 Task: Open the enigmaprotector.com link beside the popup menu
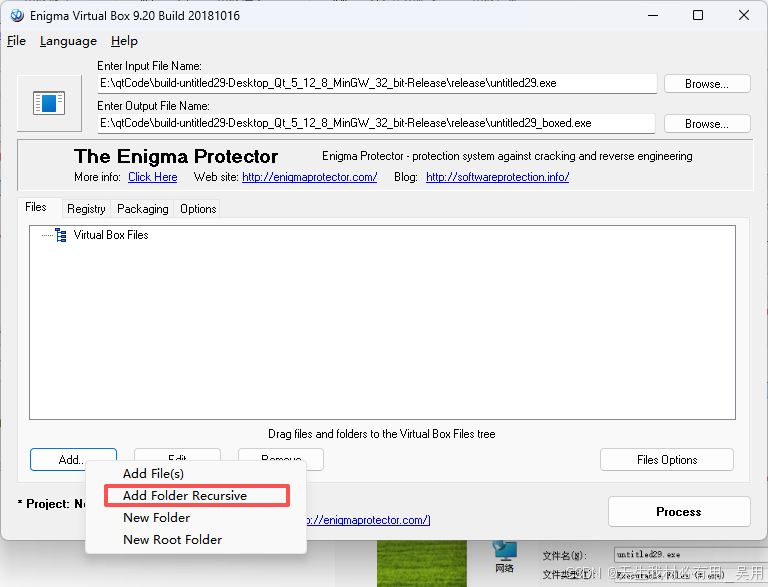point(369,520)
